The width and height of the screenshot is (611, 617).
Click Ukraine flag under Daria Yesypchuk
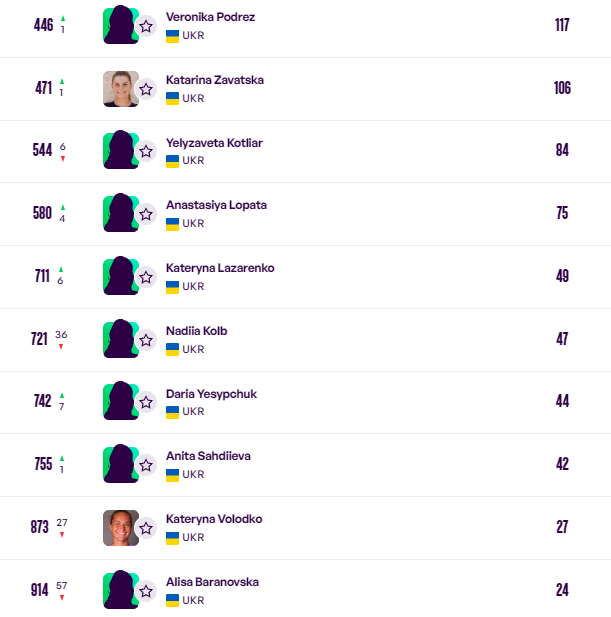[172, 411]
